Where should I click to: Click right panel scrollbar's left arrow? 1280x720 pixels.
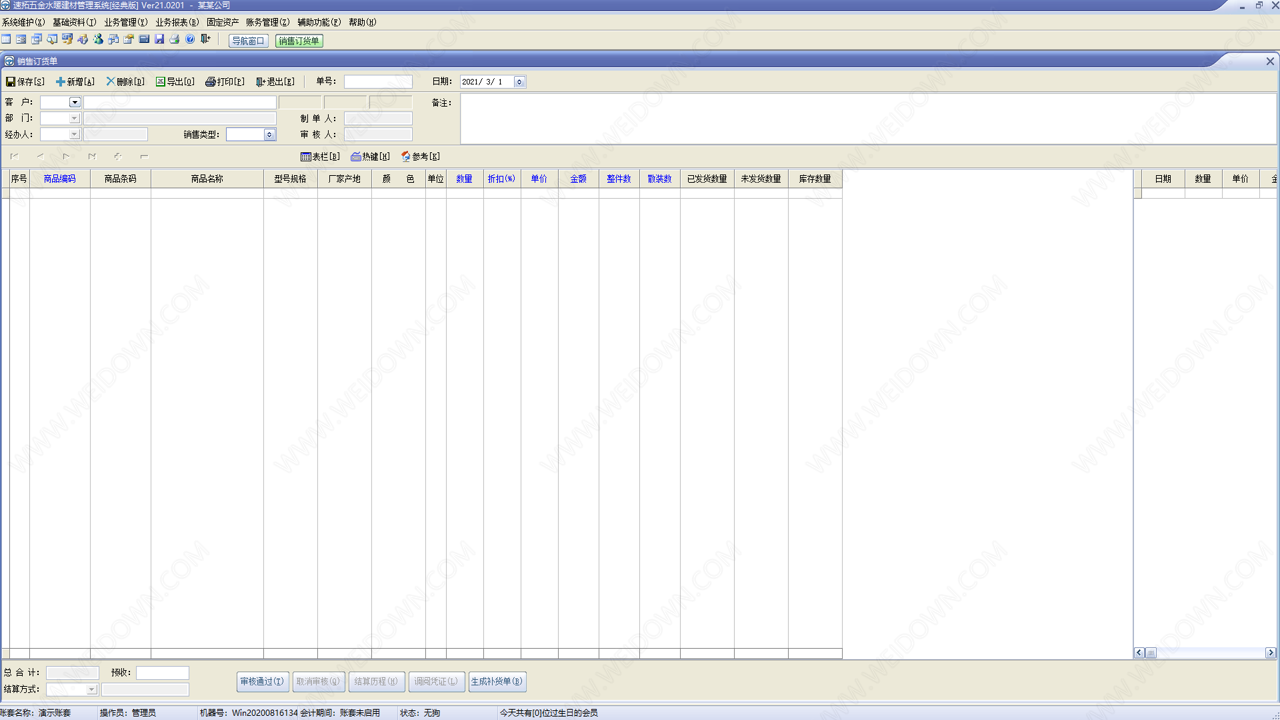click(1139, 653)
